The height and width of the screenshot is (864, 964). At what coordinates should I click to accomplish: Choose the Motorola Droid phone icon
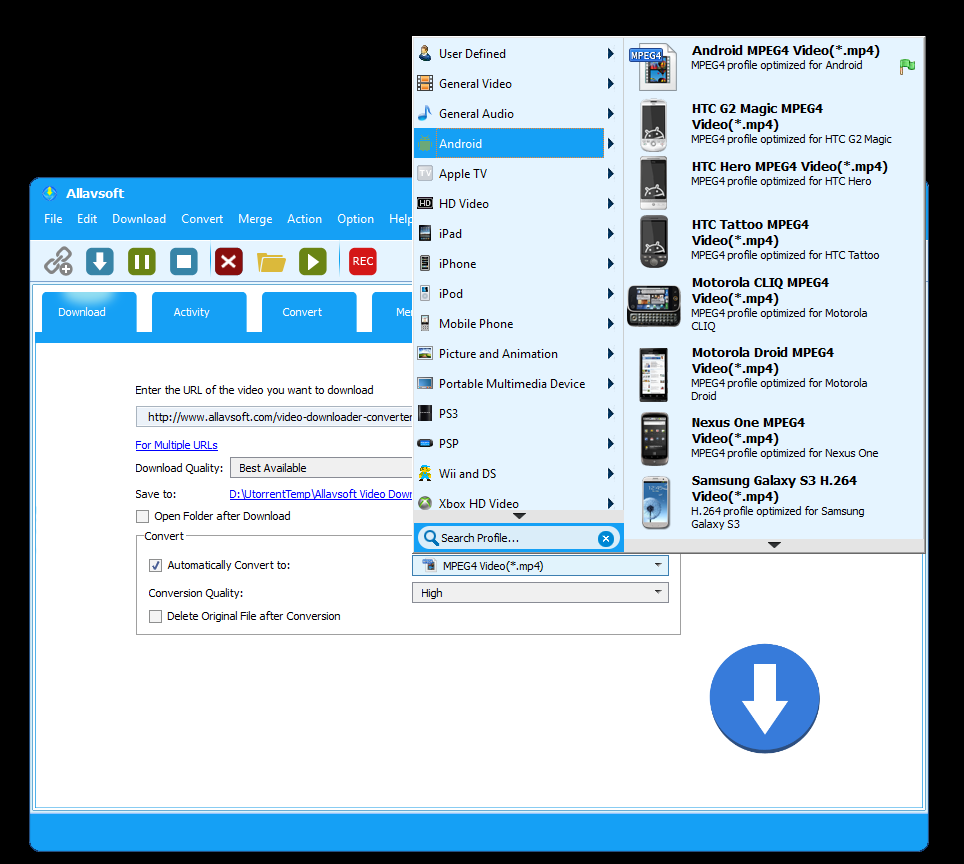click(x=654, y=375)
